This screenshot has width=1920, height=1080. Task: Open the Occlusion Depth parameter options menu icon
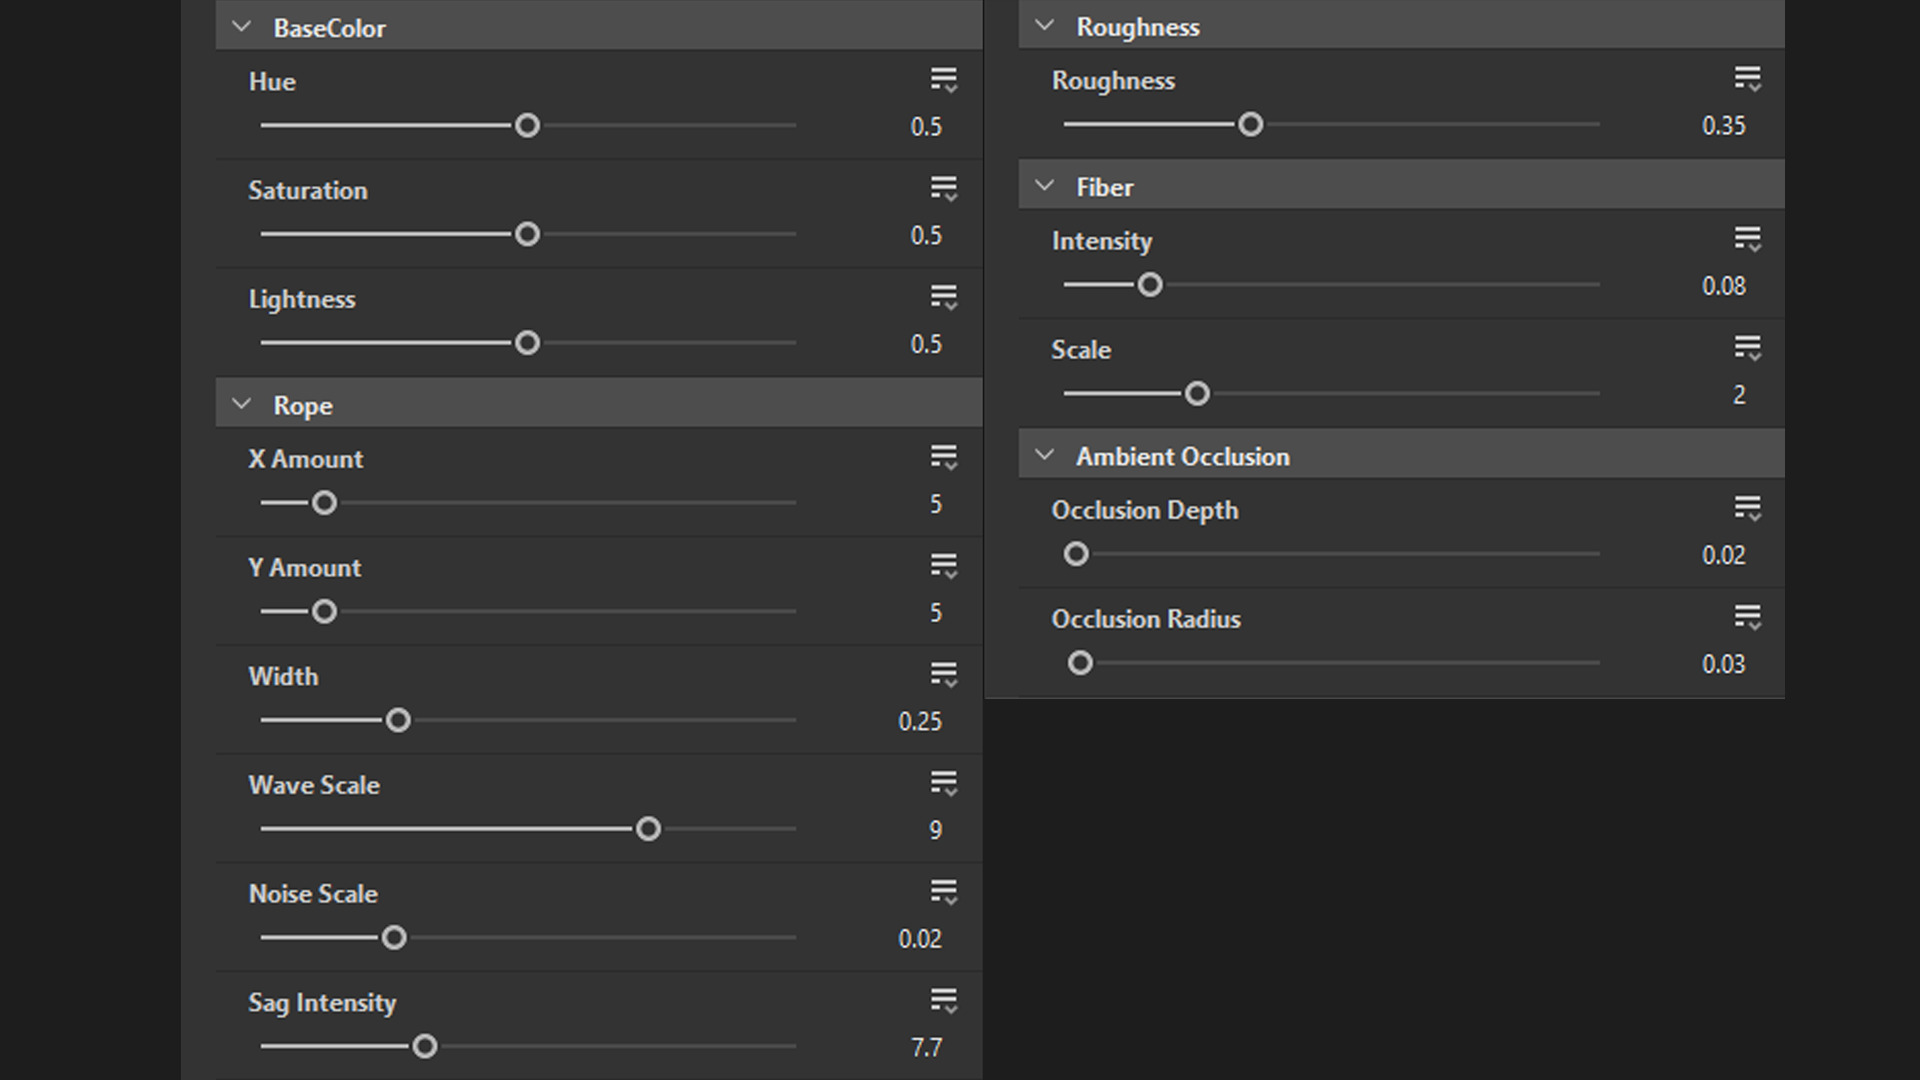[1747, 508]
